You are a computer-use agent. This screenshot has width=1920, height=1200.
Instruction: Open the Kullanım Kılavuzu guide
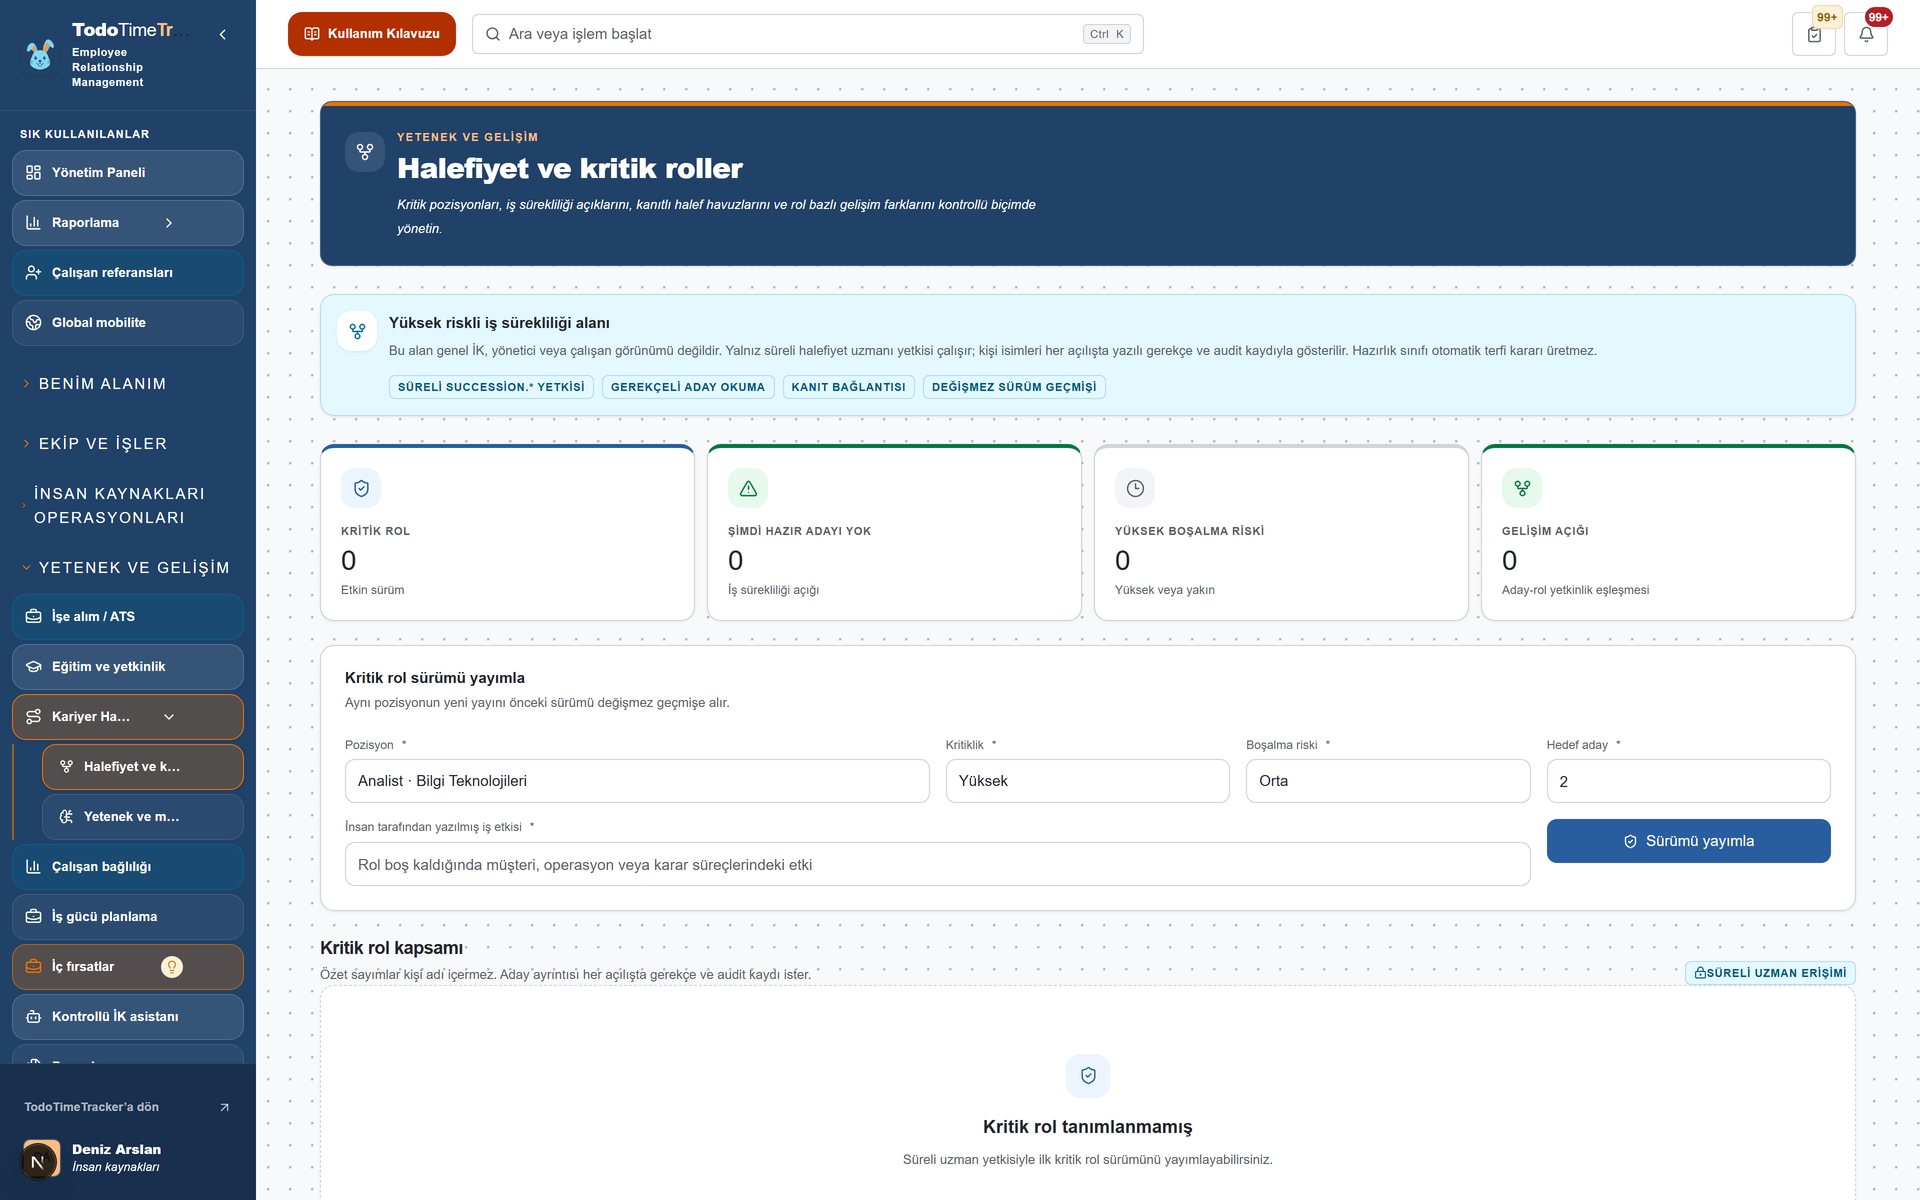click(372, 34)
